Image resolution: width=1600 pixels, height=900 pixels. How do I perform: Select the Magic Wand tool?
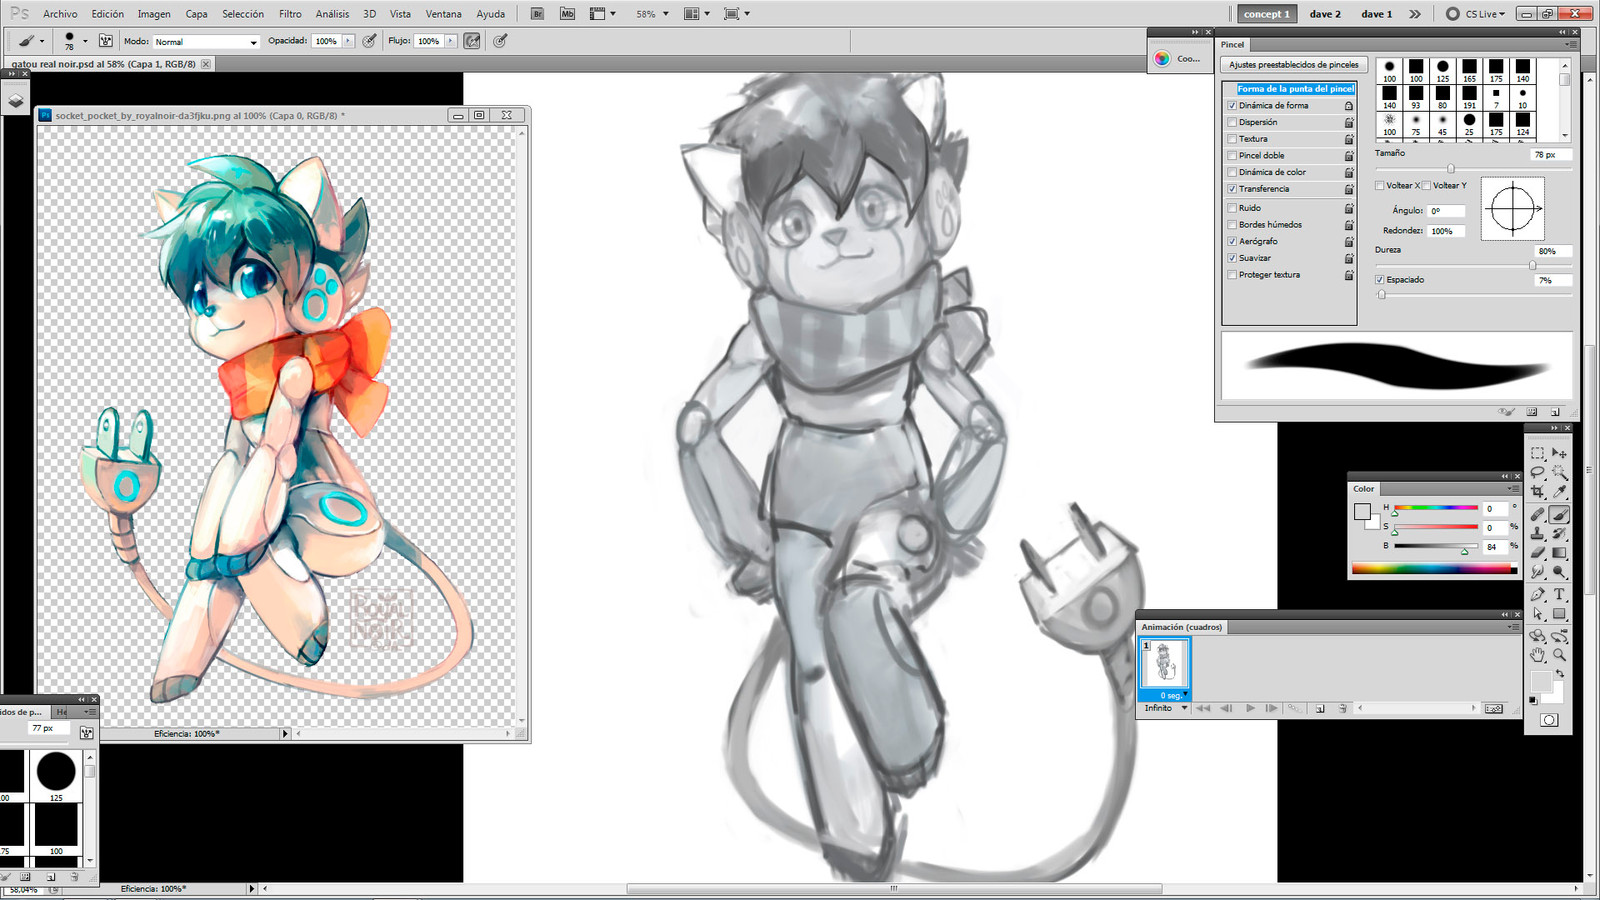pyautogui.click(x=1559, y=473)
